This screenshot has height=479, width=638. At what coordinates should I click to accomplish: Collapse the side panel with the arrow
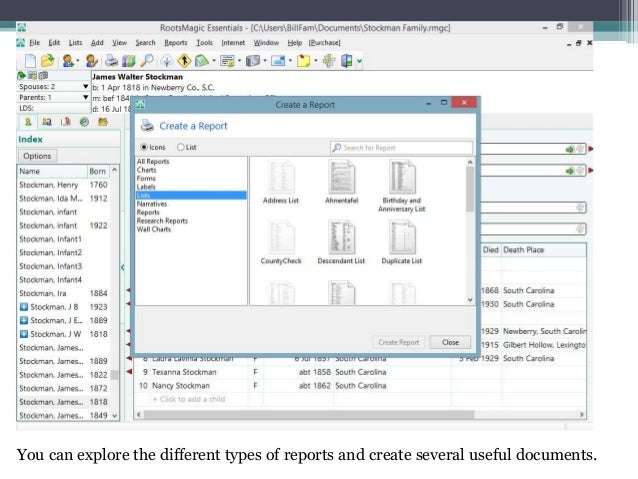[x=123, y=267]
